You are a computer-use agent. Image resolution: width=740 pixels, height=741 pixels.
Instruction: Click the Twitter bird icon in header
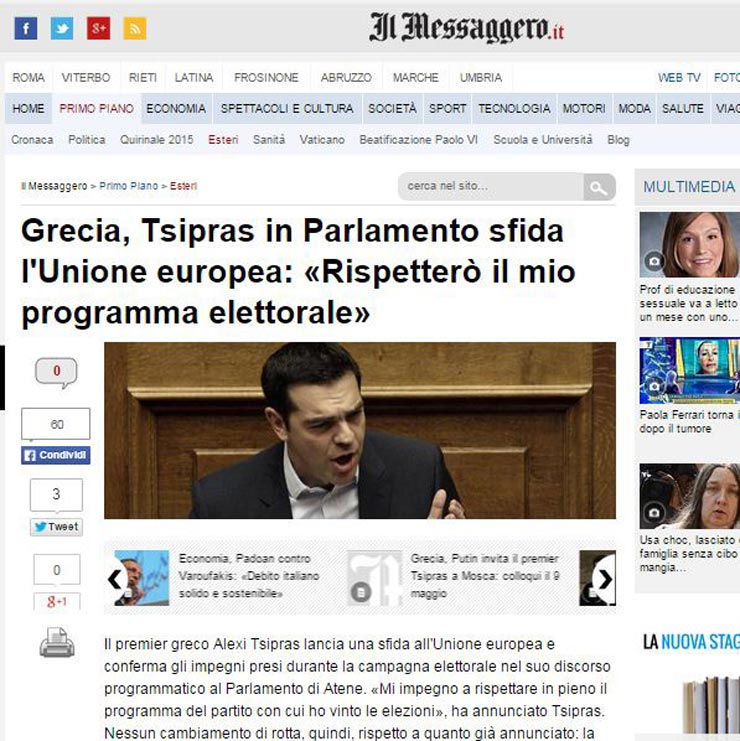(x=62, y=28)
